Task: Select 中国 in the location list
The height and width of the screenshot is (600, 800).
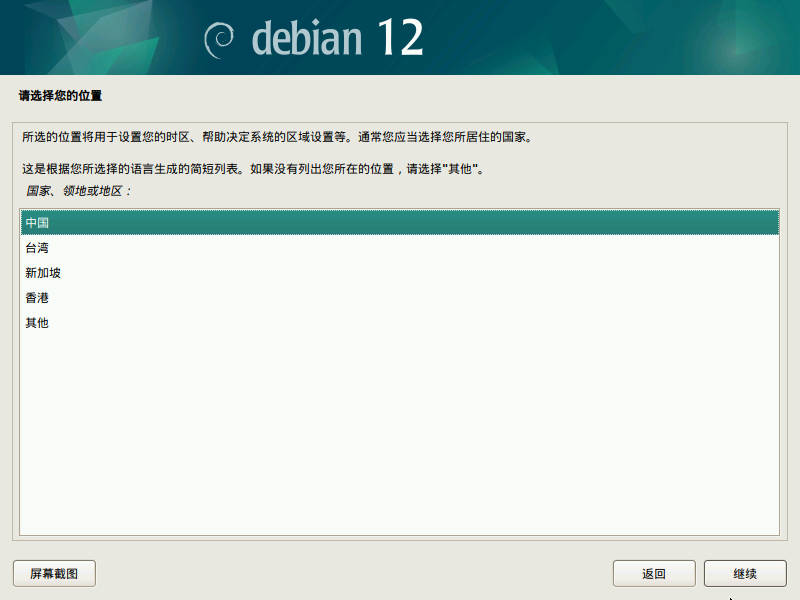Action: 400,222
